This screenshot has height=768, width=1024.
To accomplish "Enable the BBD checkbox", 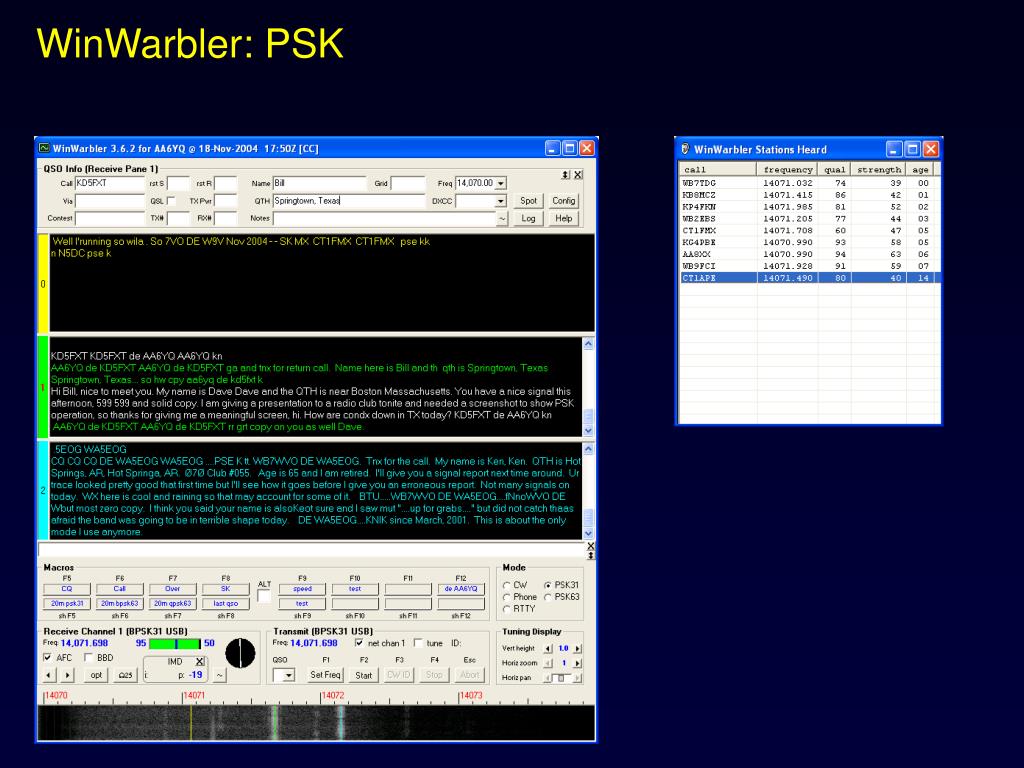I will (88, 658).
